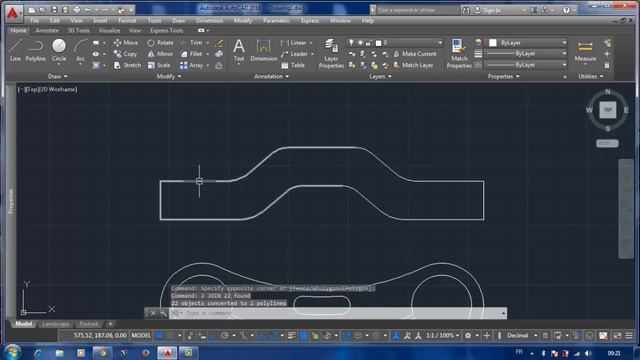Click Match Layer button
Screen dimensions: 640x360
tap(413, 65)
